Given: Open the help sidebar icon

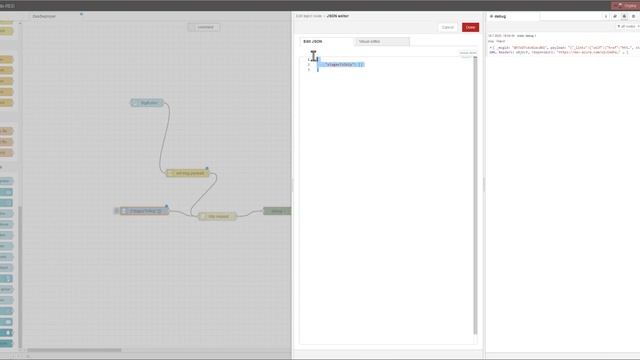Looking at the screenshot, I should 615,16.
